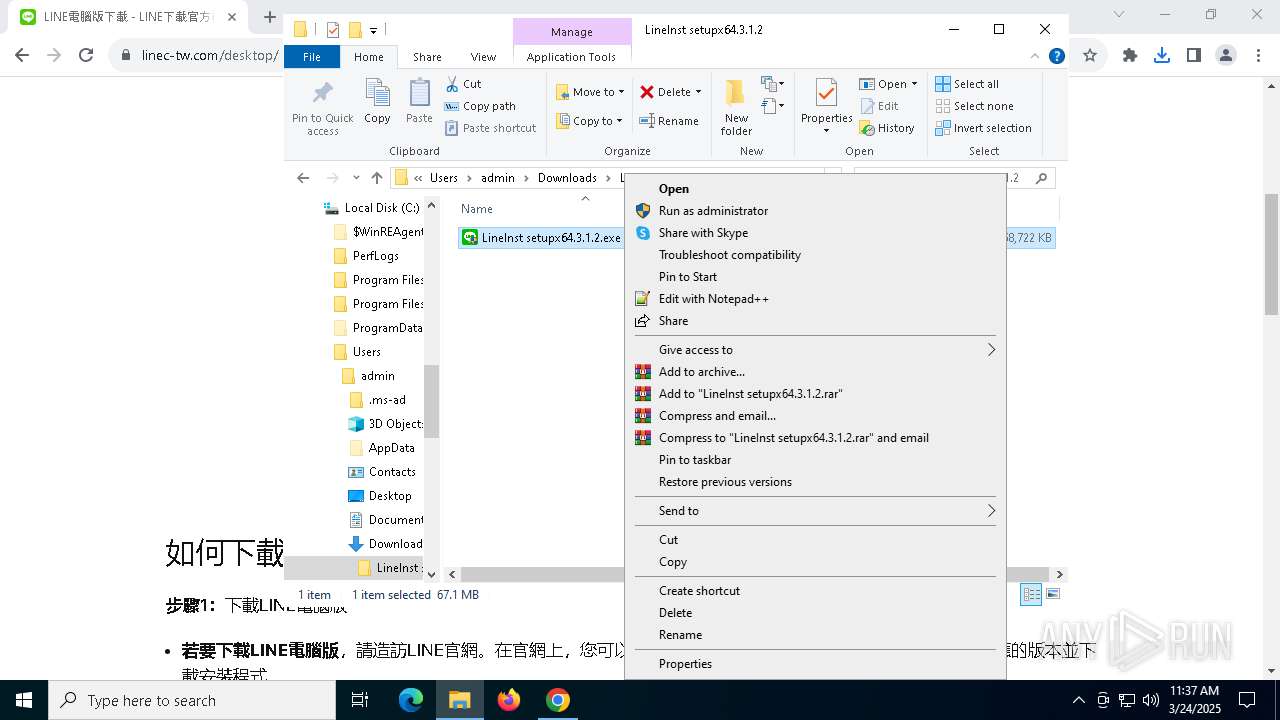Click Select none in ribbon
The width and height of the screenshot is (1280, 720).
pos(974,106)
